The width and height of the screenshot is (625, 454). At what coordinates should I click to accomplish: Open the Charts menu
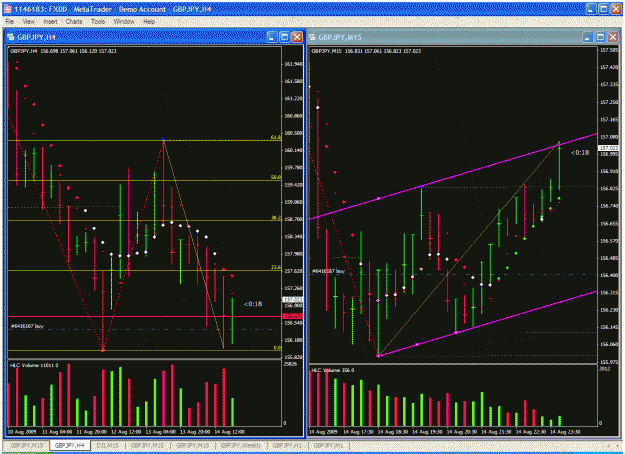(74, 22)
